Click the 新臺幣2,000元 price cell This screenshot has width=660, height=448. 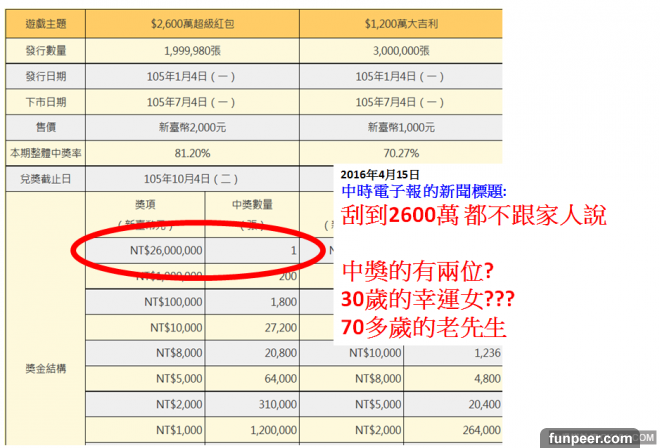tap(191, 127)
